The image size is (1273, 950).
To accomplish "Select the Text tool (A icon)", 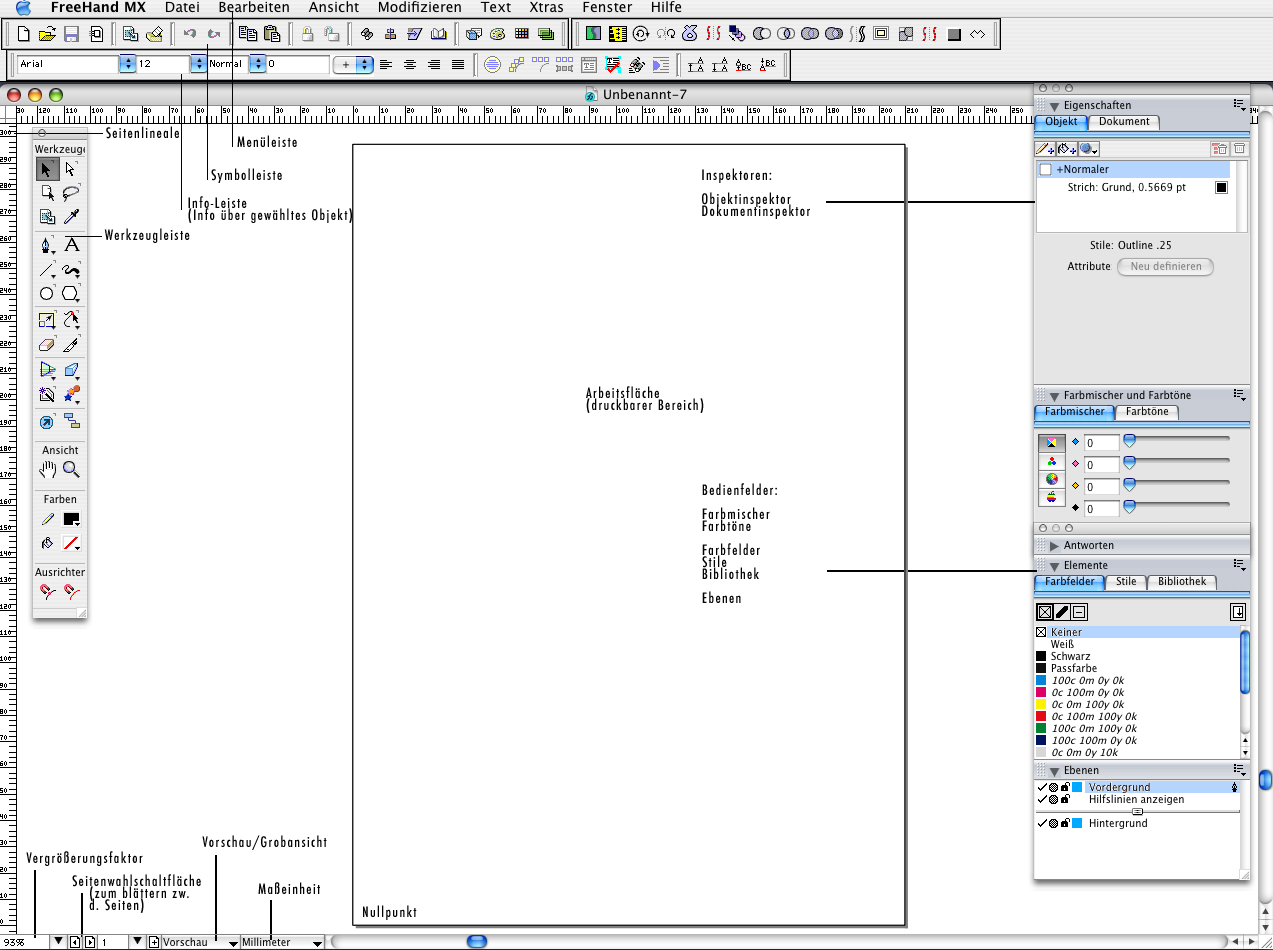I will pos(72,245).
